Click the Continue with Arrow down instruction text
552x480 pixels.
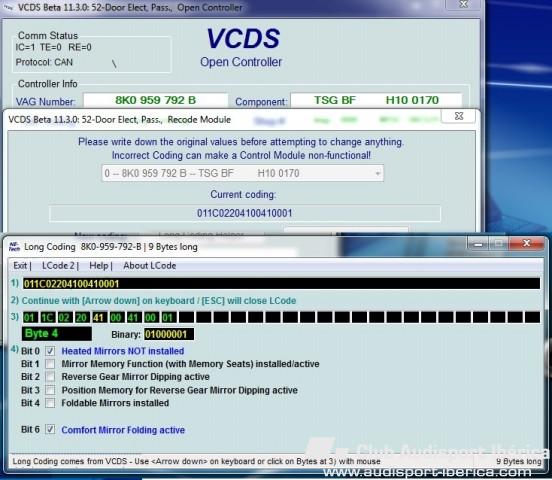(159, 301)
